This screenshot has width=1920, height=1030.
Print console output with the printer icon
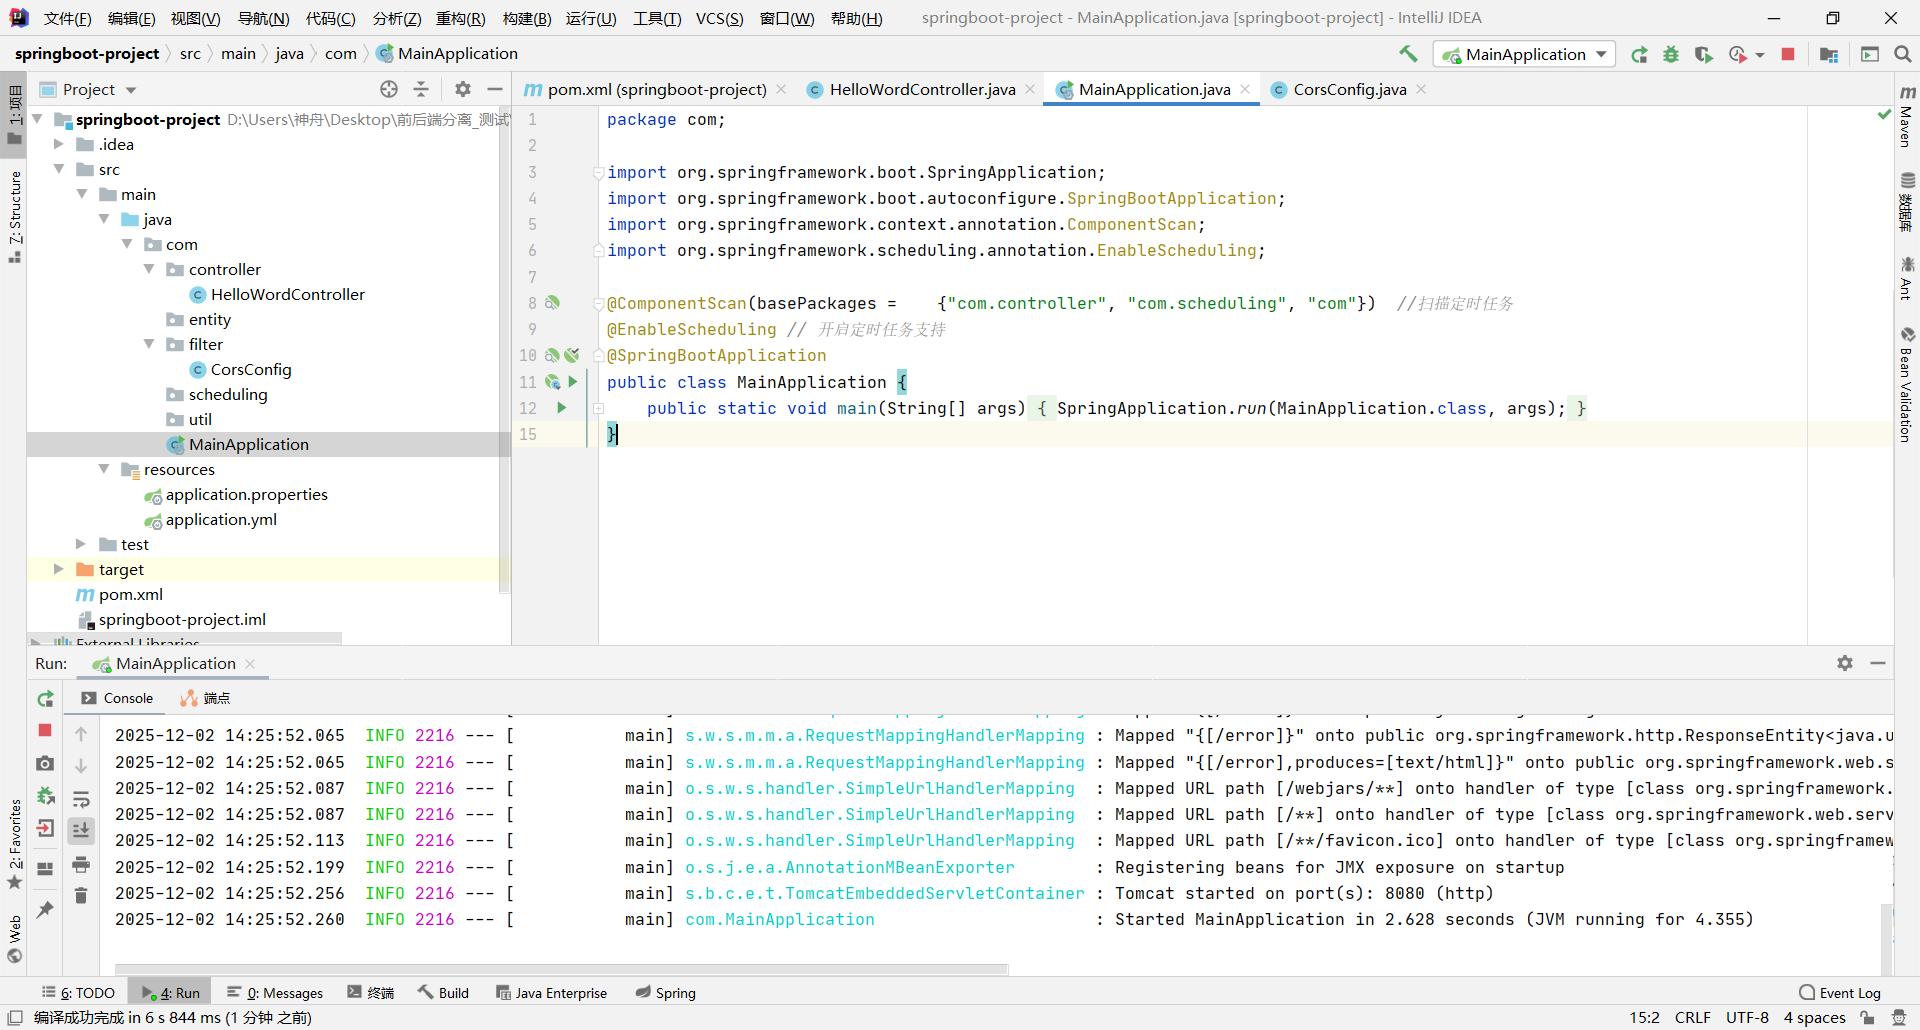(x=81, y=864)
